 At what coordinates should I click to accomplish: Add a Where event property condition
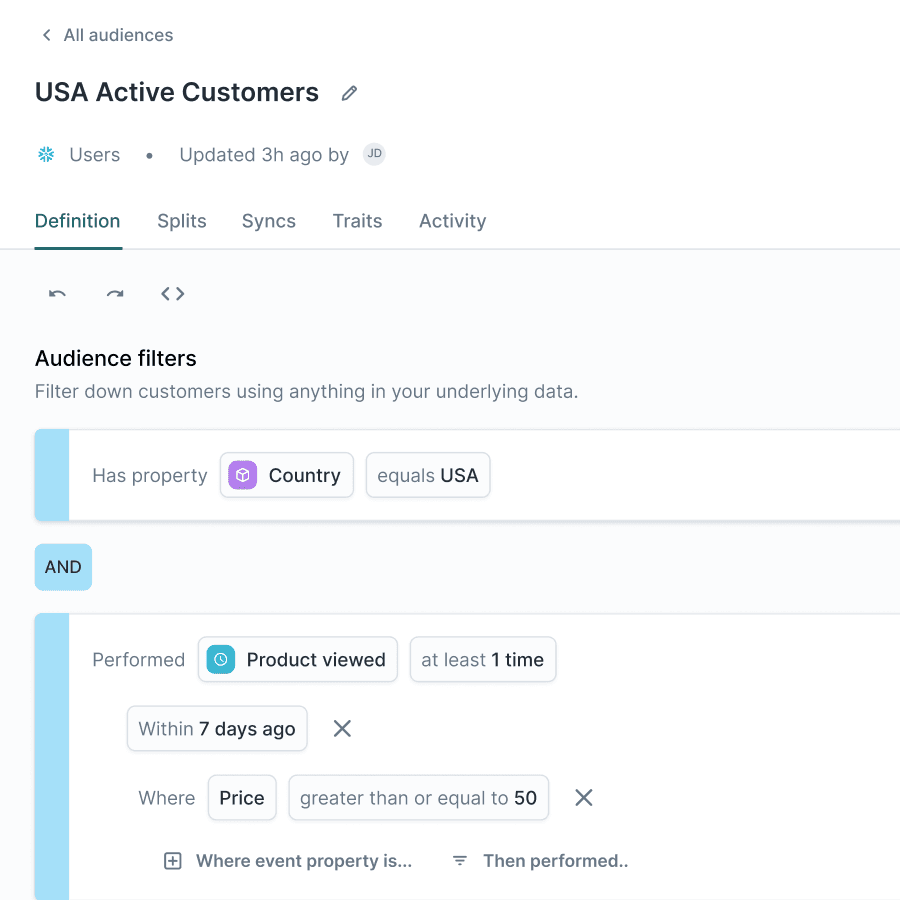[288, 861]
